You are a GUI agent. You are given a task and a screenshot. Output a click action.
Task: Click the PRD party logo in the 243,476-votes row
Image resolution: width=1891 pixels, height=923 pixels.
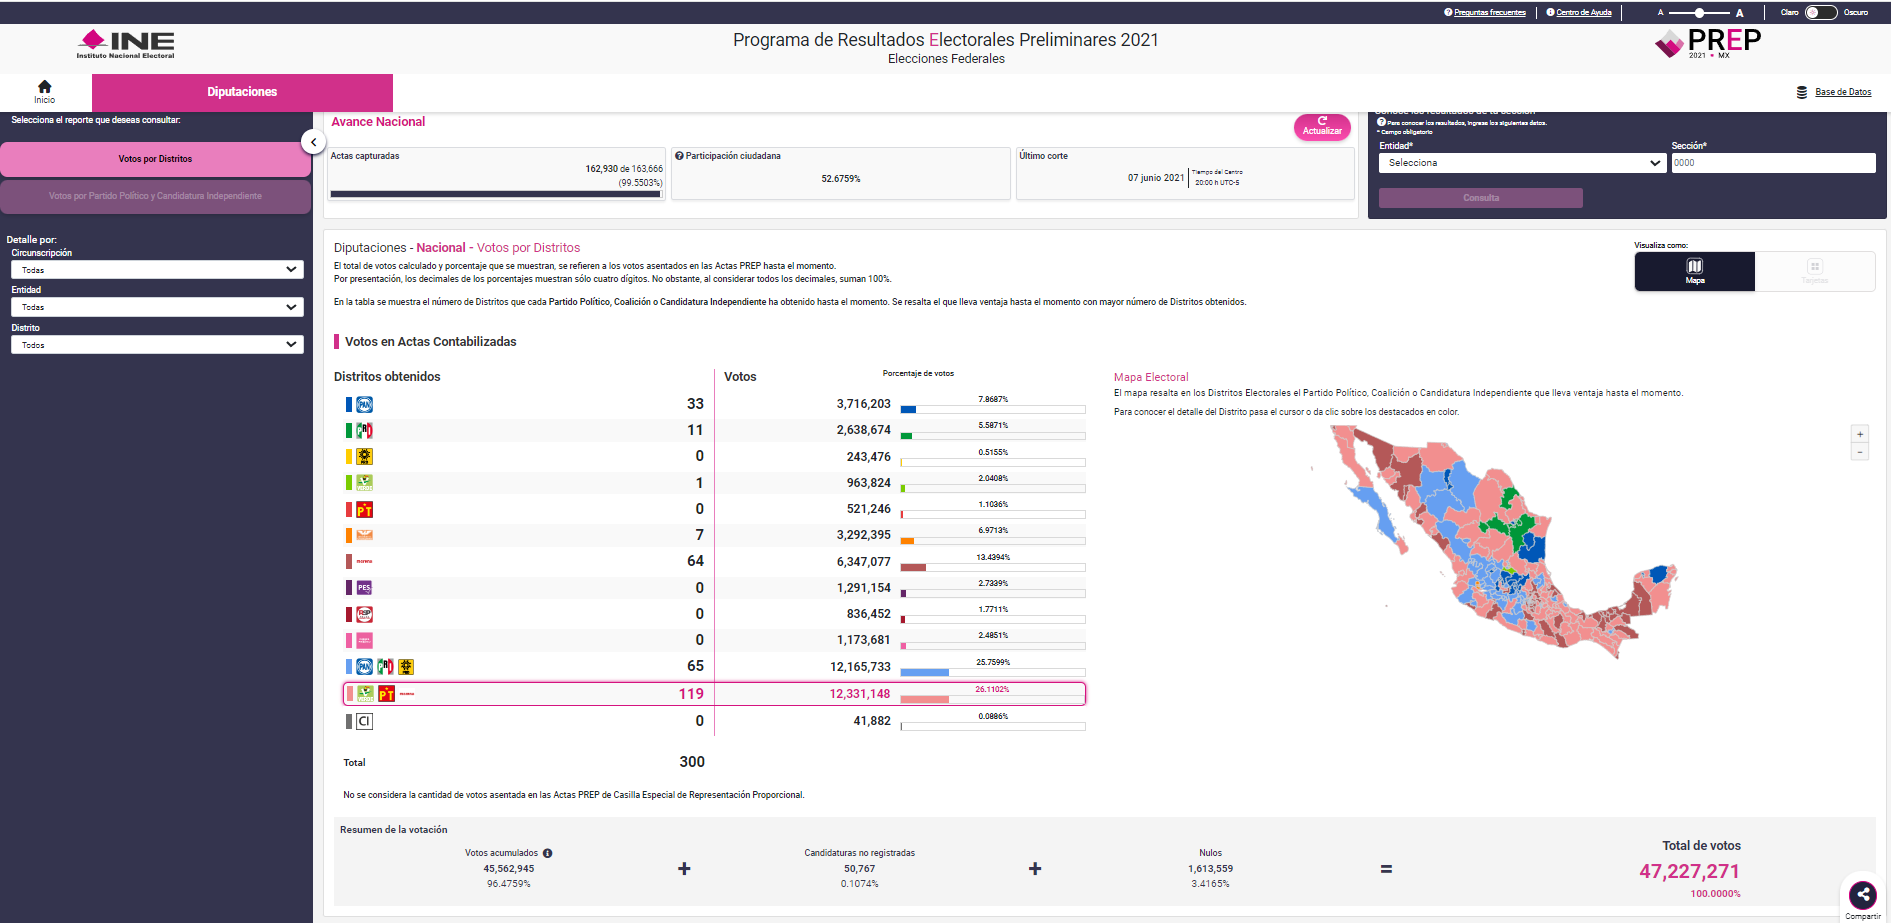click(x=365, y=457)
